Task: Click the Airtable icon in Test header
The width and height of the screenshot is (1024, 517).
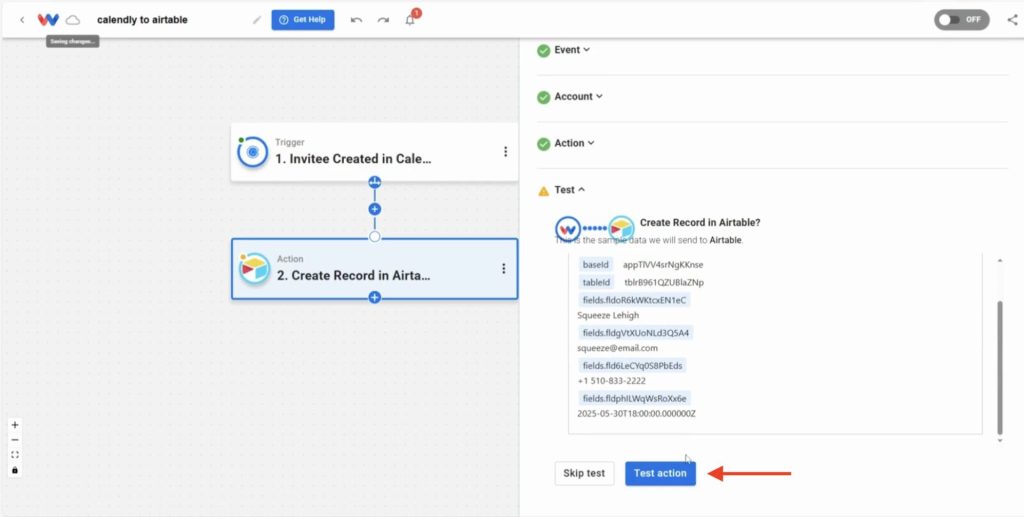Action: coord(621,228)
